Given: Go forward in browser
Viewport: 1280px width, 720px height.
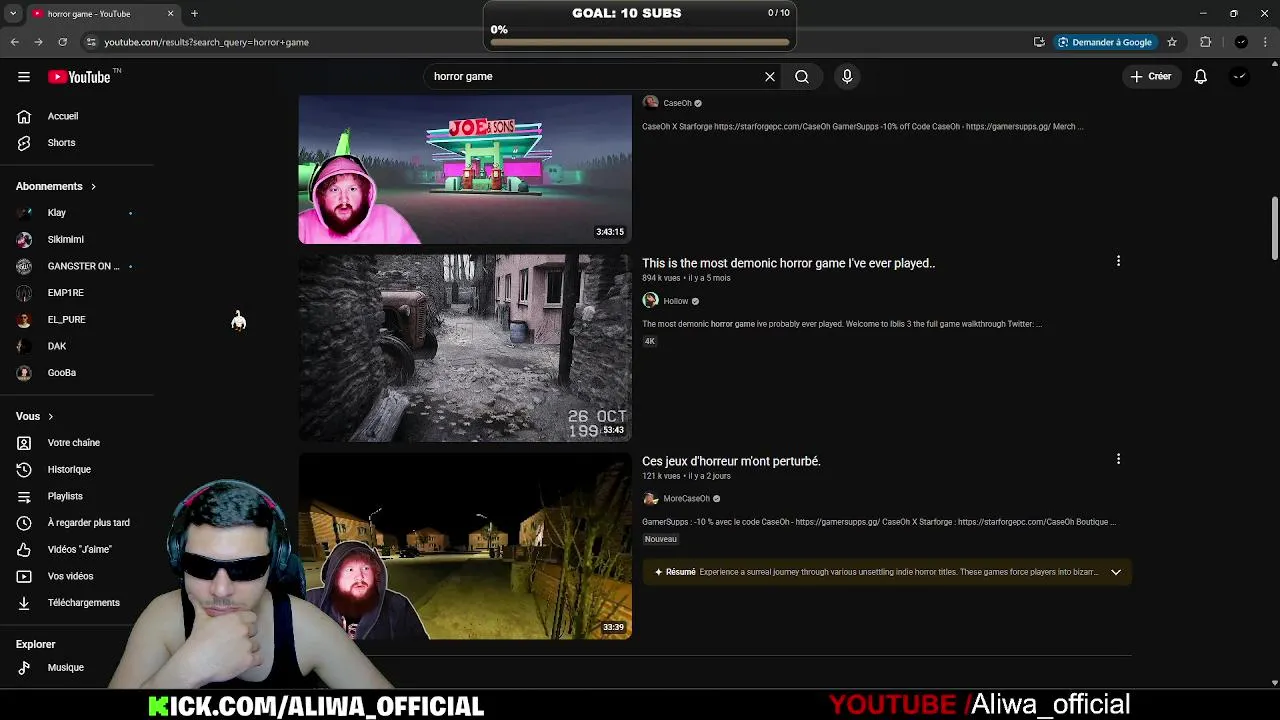Looking at the screenshot, I should click(38, 42).
